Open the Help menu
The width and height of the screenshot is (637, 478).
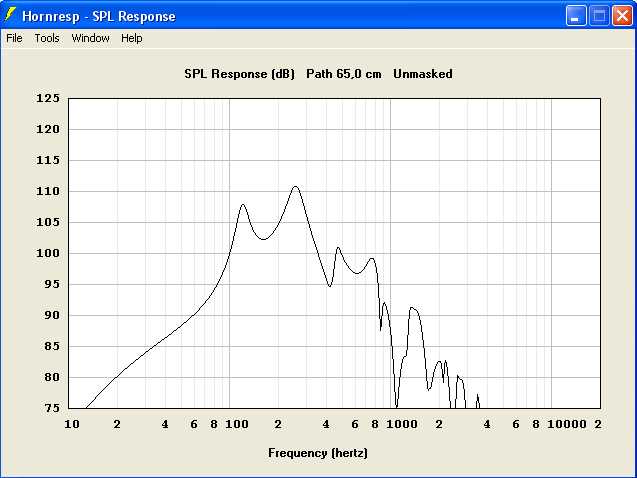[132, 38]
